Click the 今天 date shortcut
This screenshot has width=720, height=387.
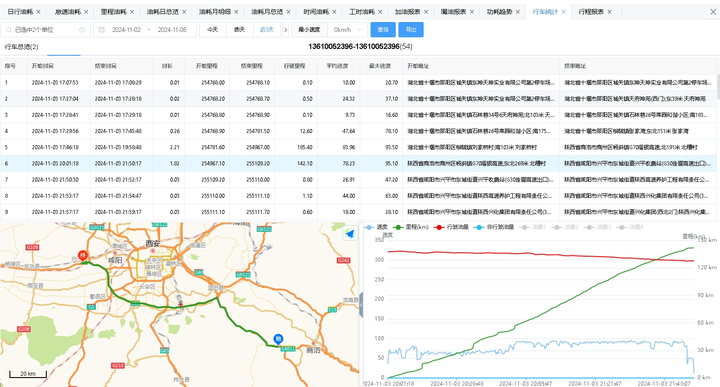tap(213, 30)
